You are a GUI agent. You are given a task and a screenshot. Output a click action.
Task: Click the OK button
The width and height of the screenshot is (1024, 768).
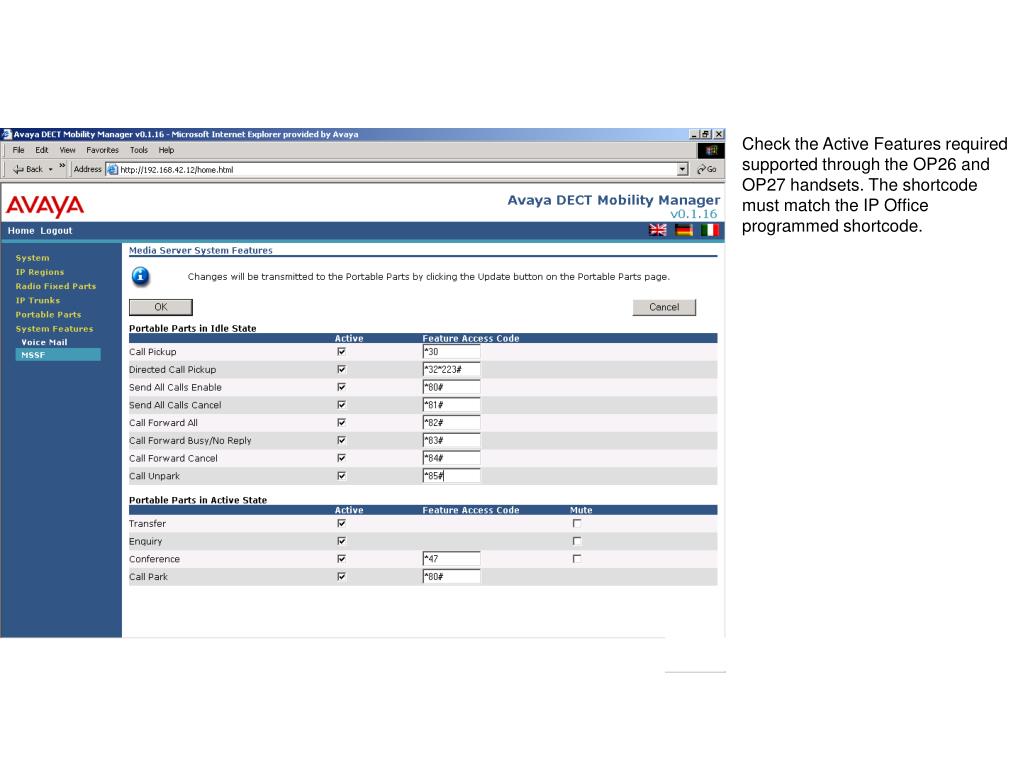pos(161,307)
